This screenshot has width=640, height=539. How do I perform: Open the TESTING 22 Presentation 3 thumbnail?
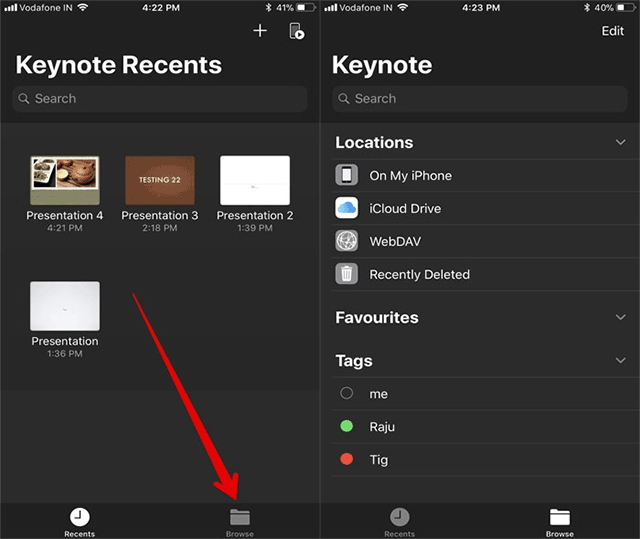pos(160,180)
